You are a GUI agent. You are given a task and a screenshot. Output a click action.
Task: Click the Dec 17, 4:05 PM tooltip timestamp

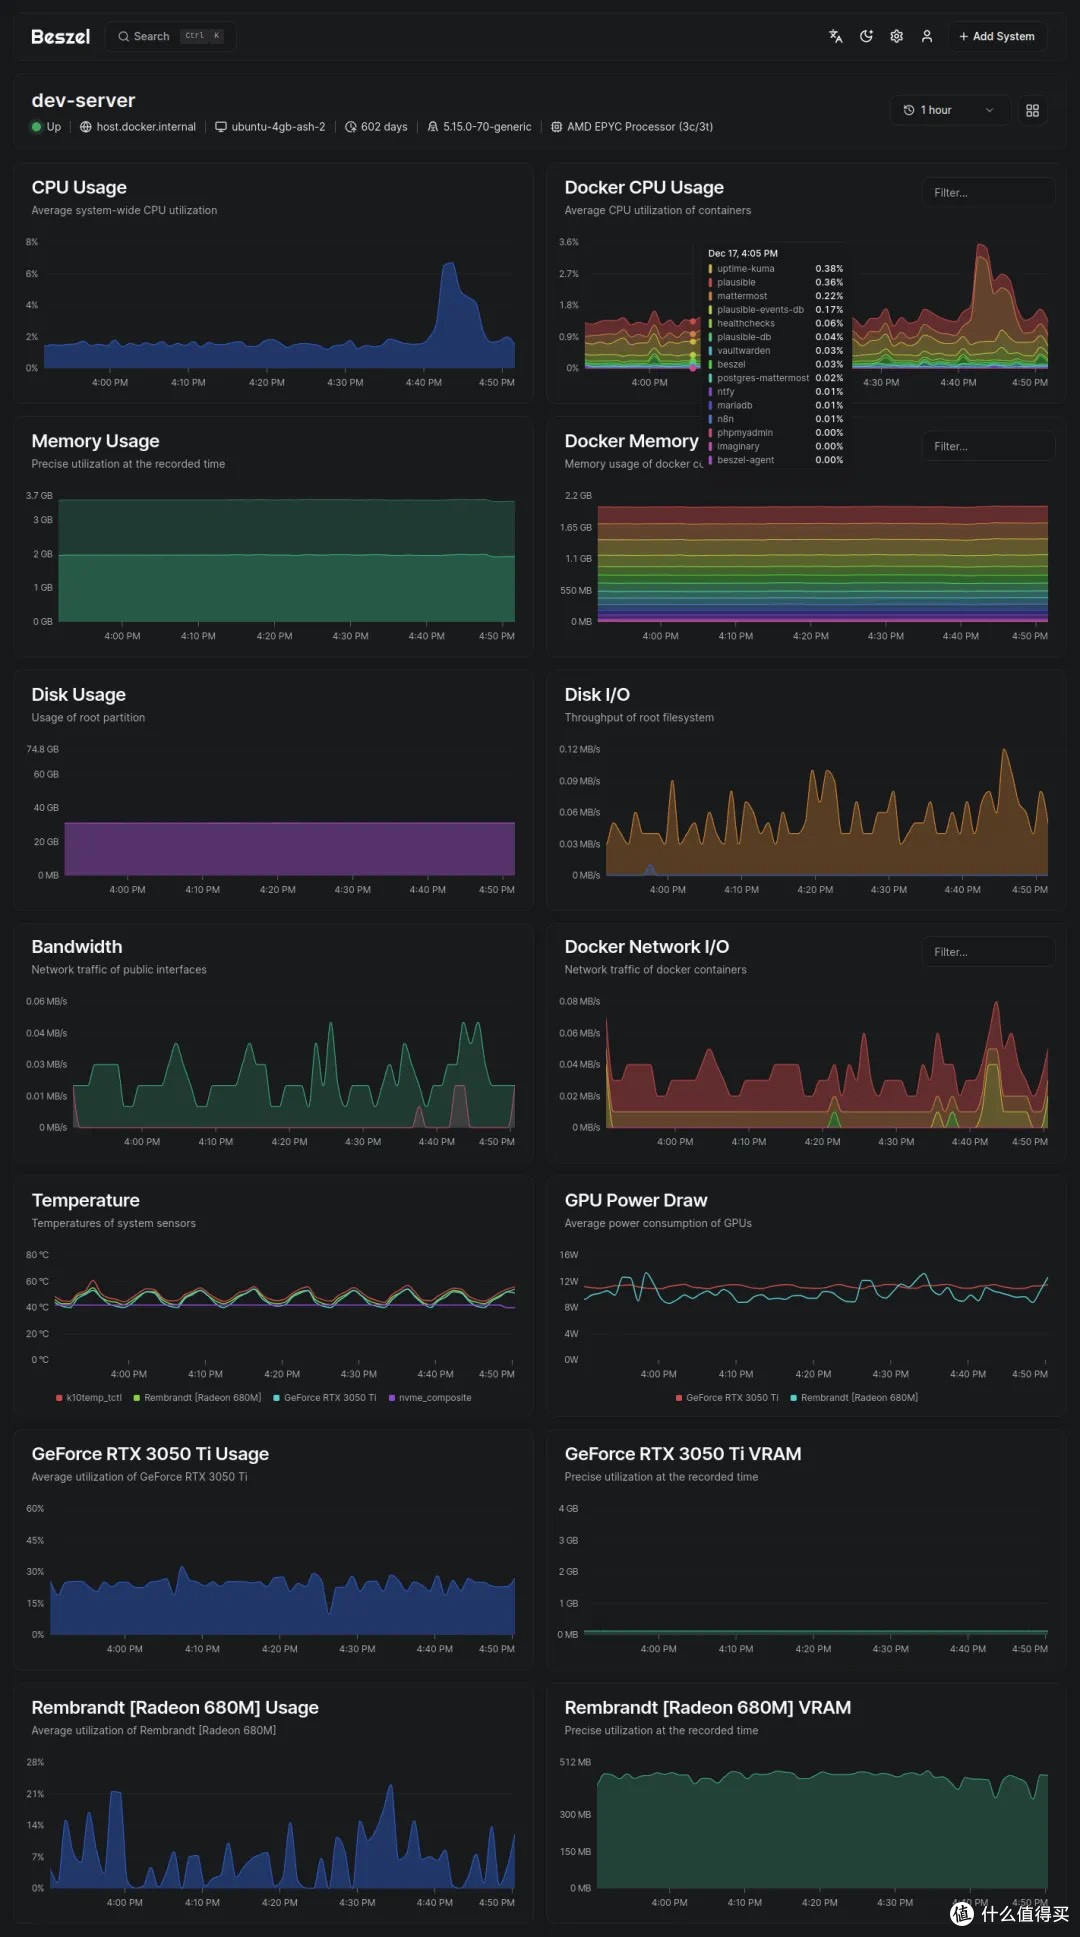743,254
